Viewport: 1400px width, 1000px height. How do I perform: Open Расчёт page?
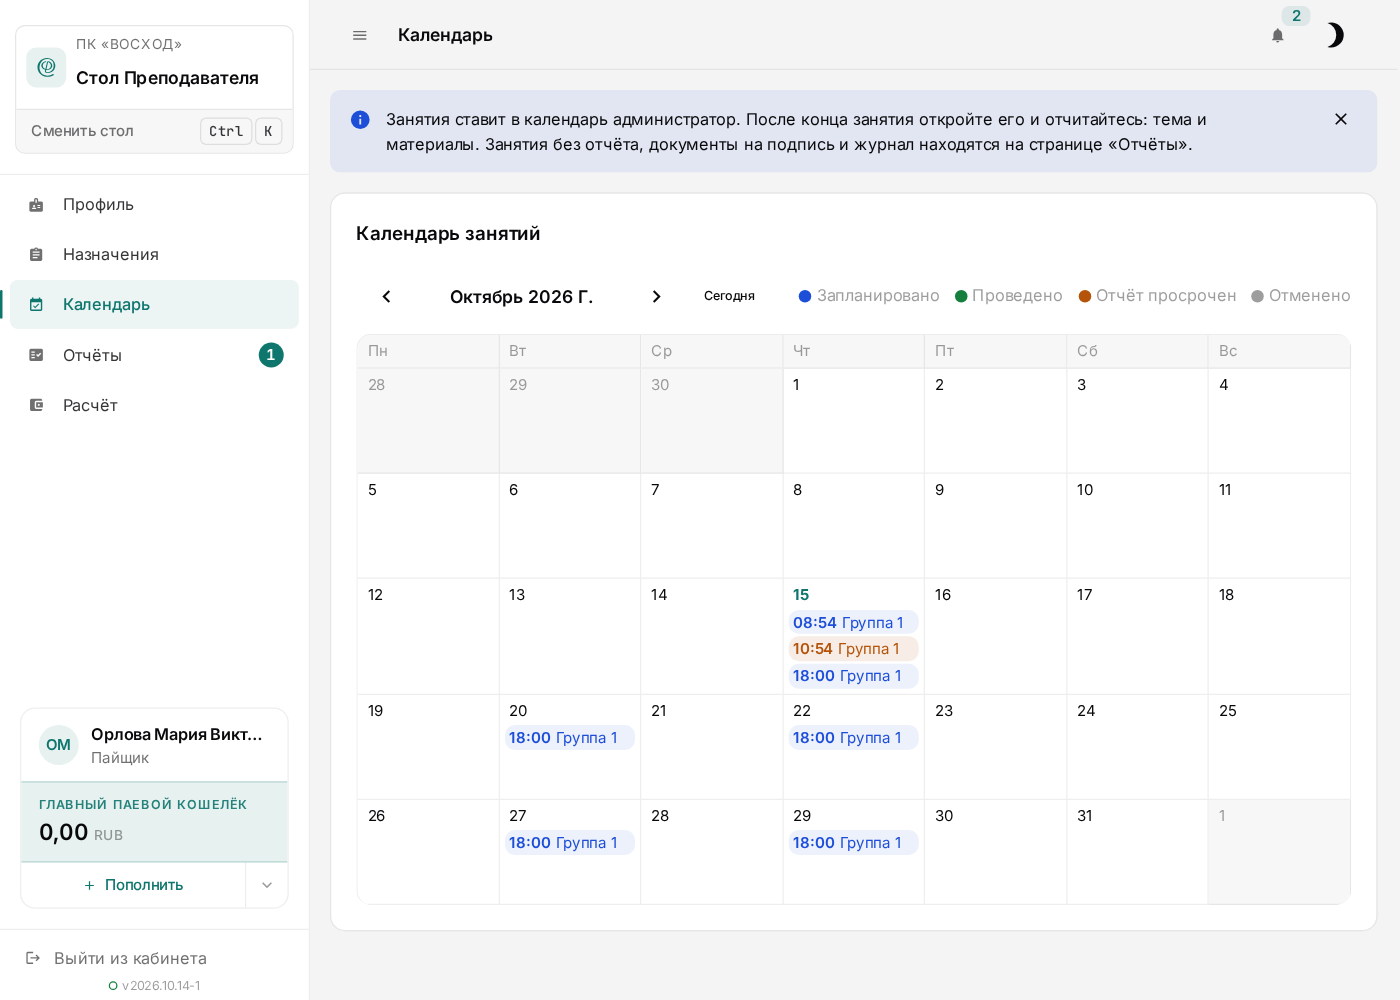click(154, 405)
